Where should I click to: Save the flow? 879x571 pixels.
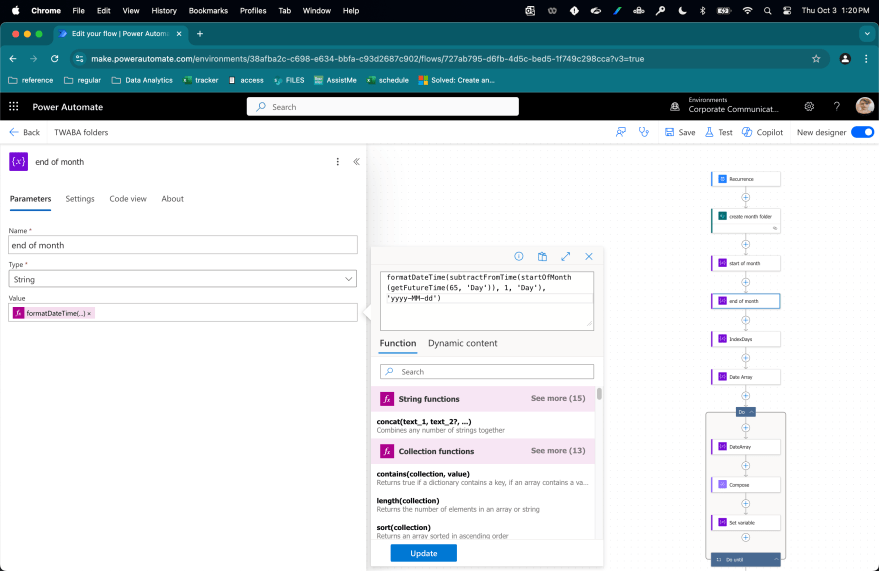[x=679, y=132]
